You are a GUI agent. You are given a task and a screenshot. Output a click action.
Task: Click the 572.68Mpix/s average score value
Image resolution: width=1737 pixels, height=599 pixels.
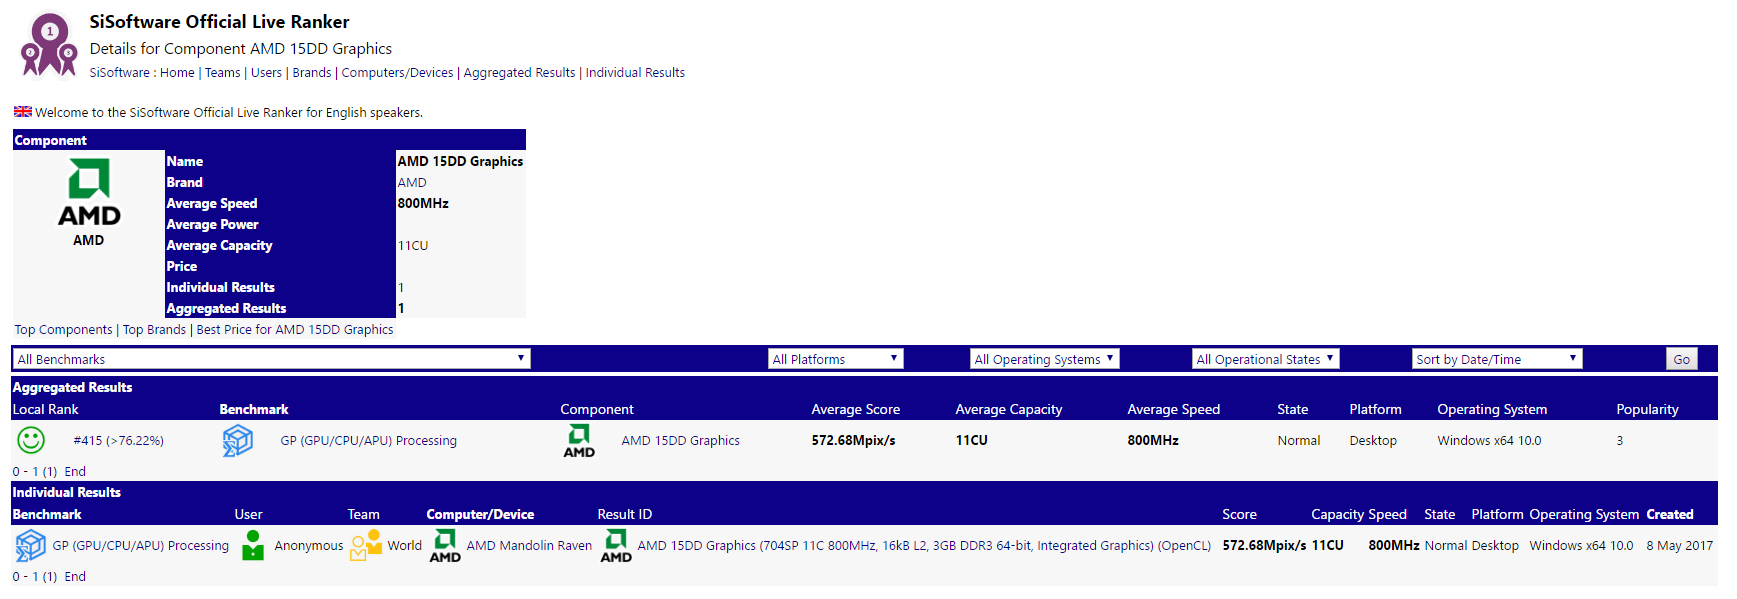853,440
